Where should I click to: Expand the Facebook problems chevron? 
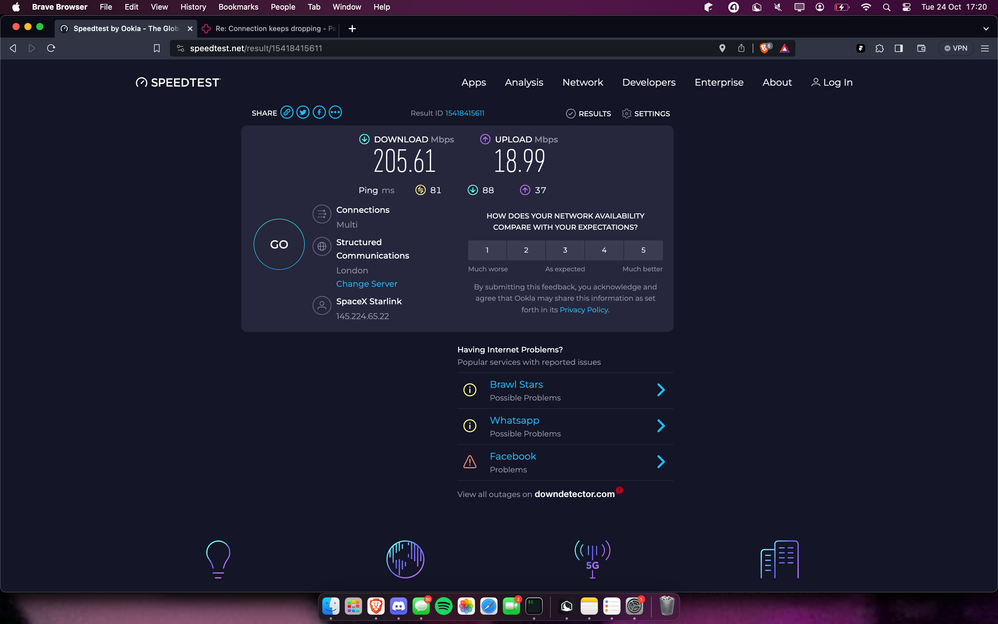pyautogui.click(x=661, y=462)
